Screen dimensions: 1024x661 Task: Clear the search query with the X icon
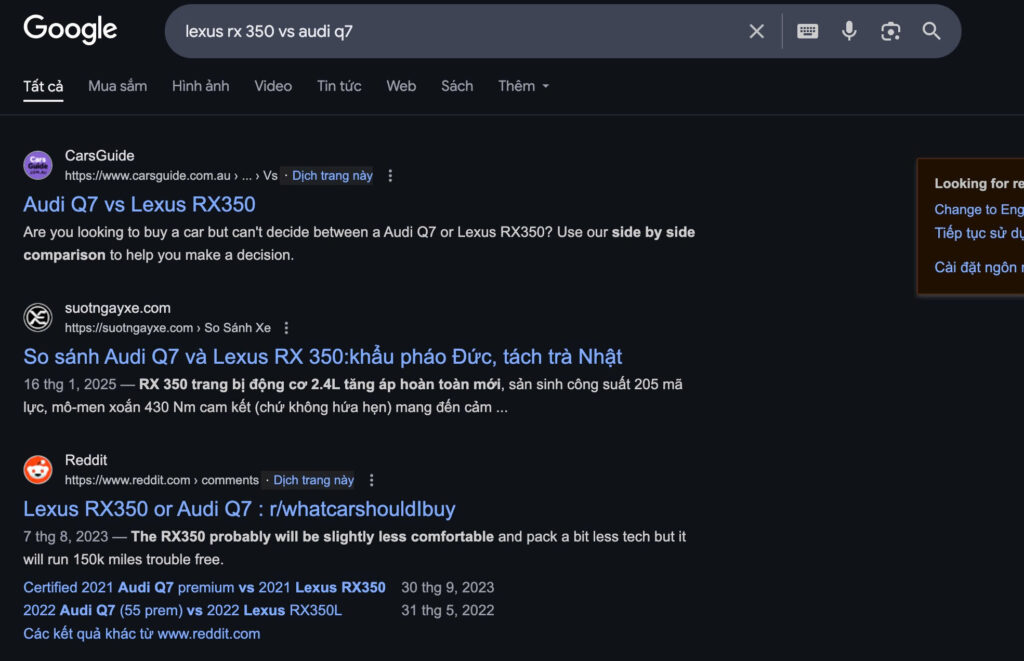pos(756,31)
